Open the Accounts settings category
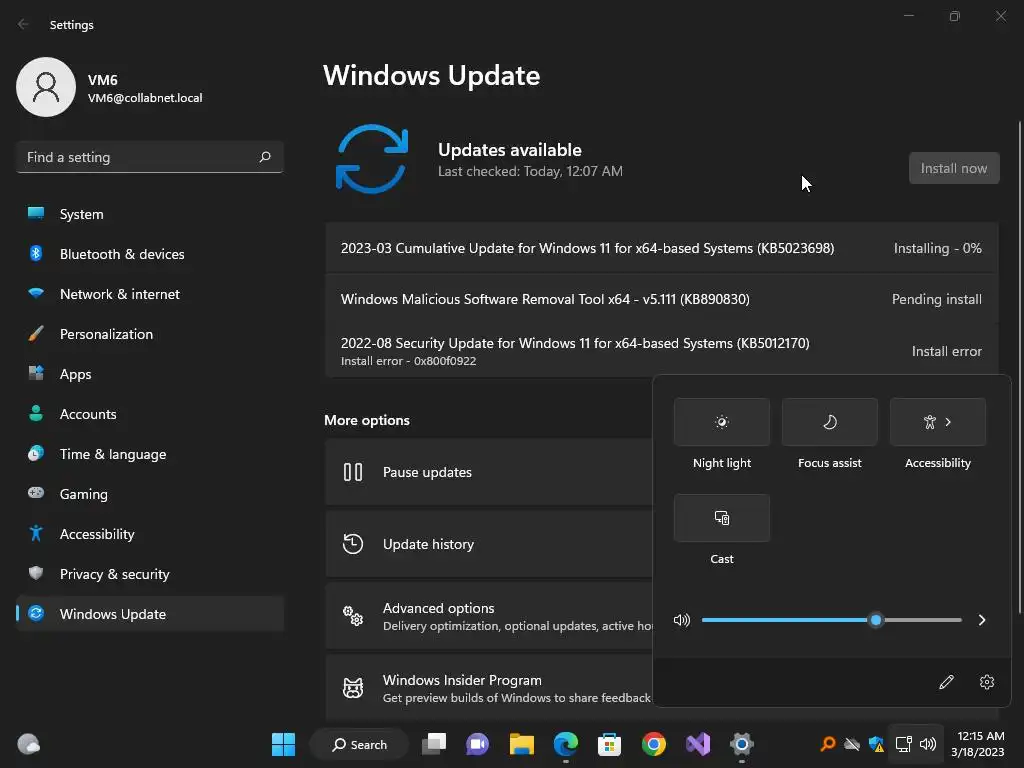 (x=150, y=414)
